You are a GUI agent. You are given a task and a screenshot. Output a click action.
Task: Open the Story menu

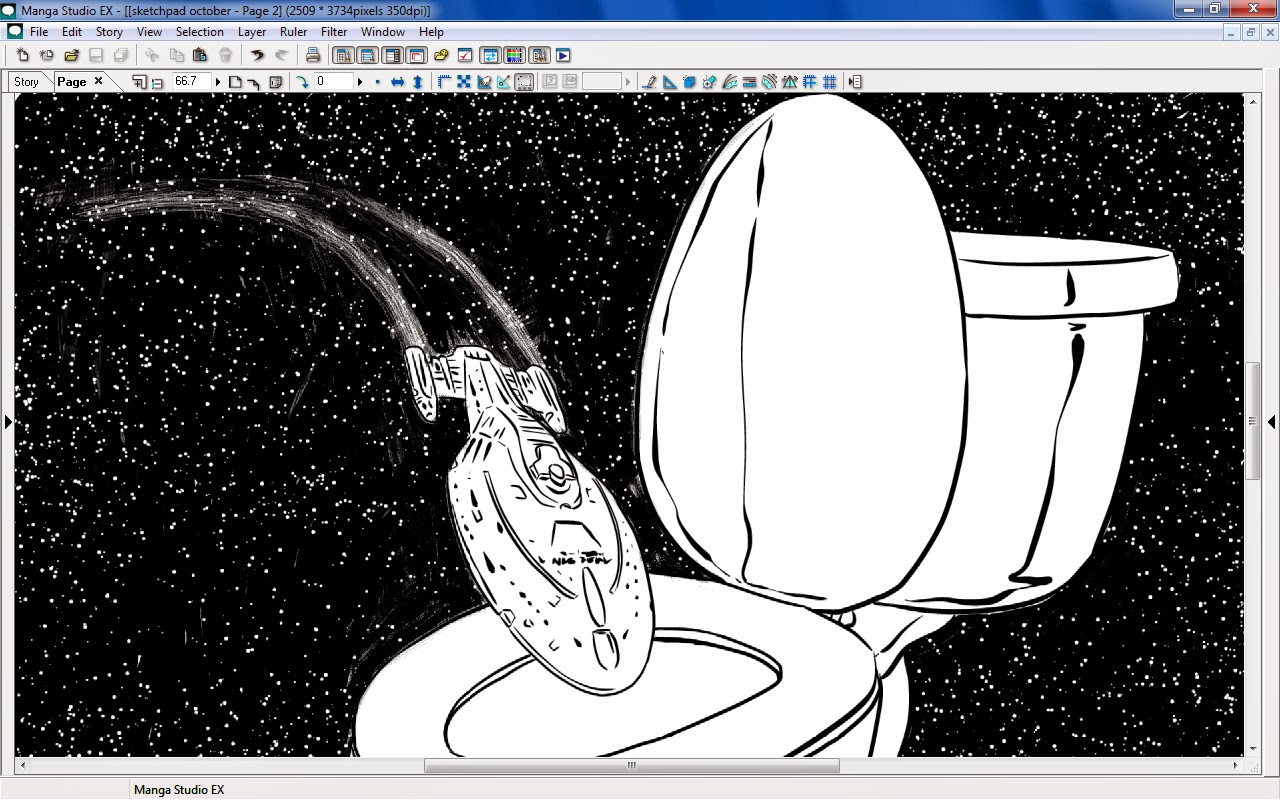tap(109, 32)
